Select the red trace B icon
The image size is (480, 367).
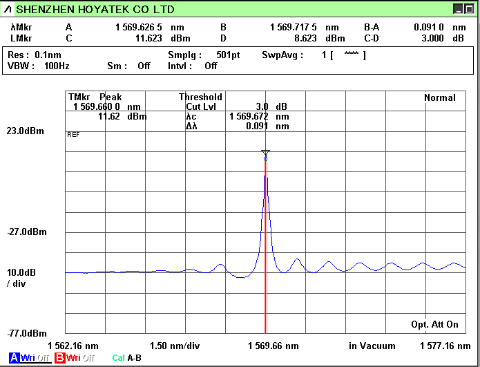click(60, 358)
